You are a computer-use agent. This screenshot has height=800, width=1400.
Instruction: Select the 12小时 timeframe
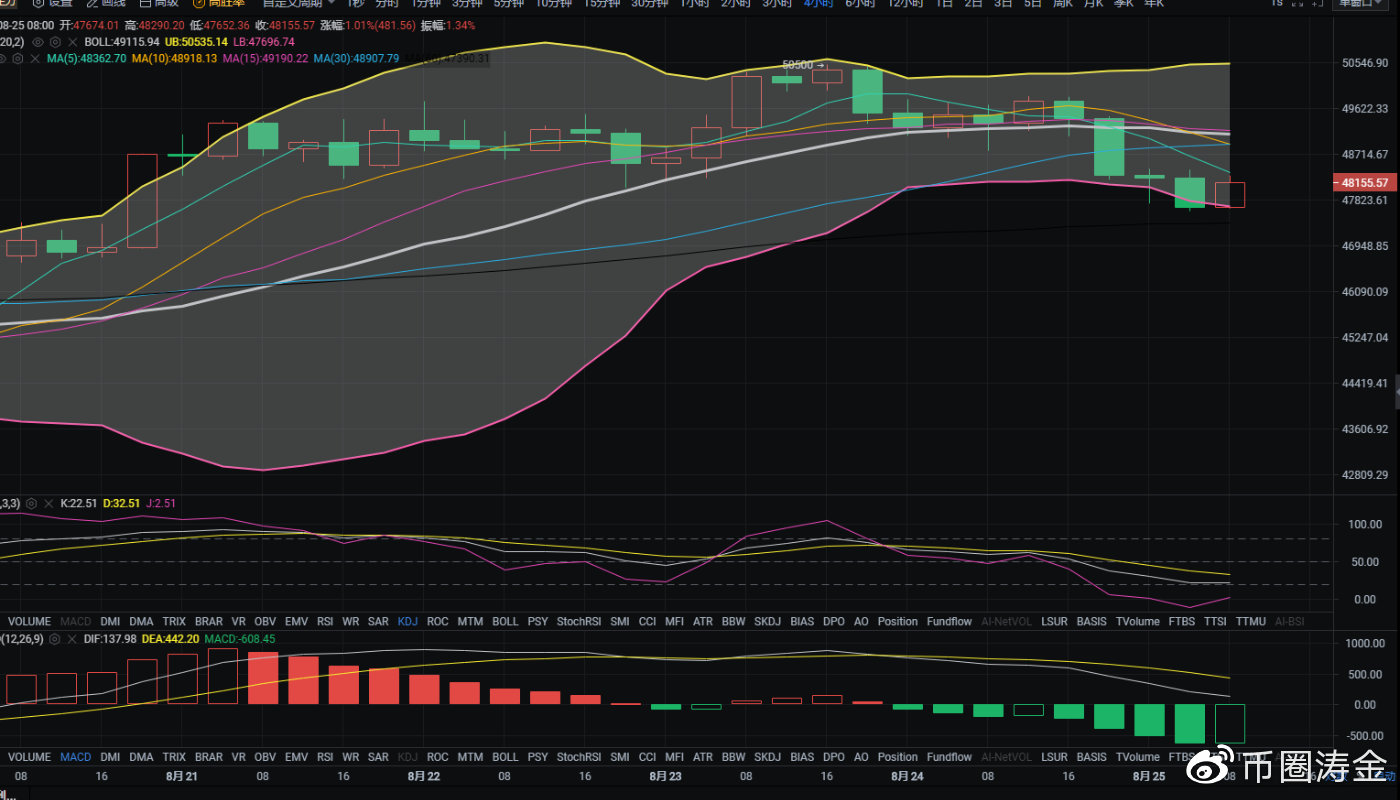pyautogui.click(x=905, y=3)
